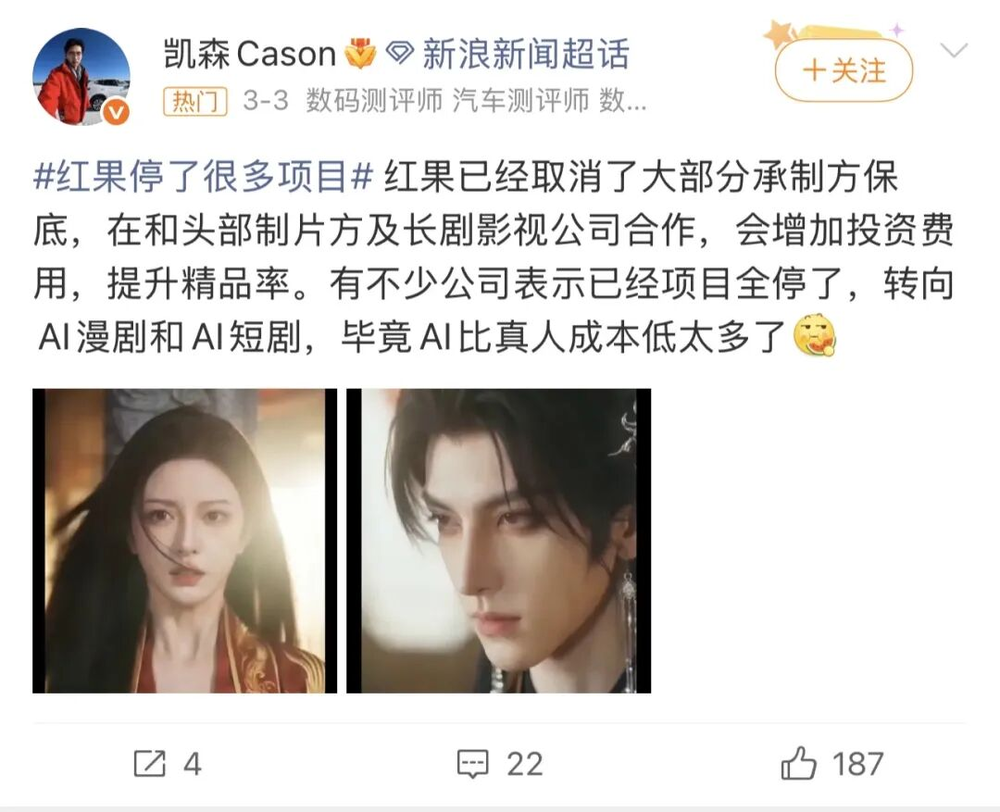Click the membership crown badge icon
Image resolution: width=1000 pixels, height=812 pixels.
(x=360, y=54)
